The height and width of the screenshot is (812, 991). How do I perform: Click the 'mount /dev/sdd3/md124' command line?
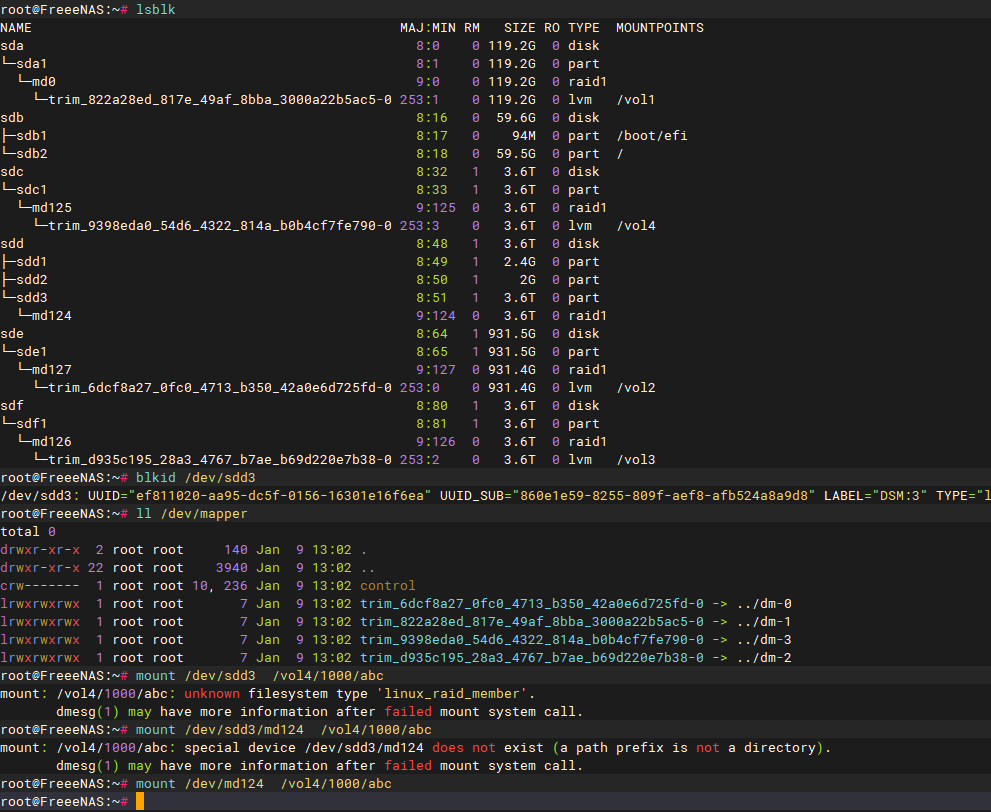pos(284,730)
